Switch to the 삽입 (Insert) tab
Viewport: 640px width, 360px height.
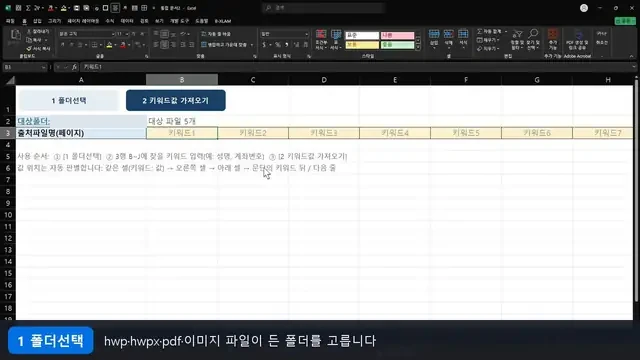37,21
